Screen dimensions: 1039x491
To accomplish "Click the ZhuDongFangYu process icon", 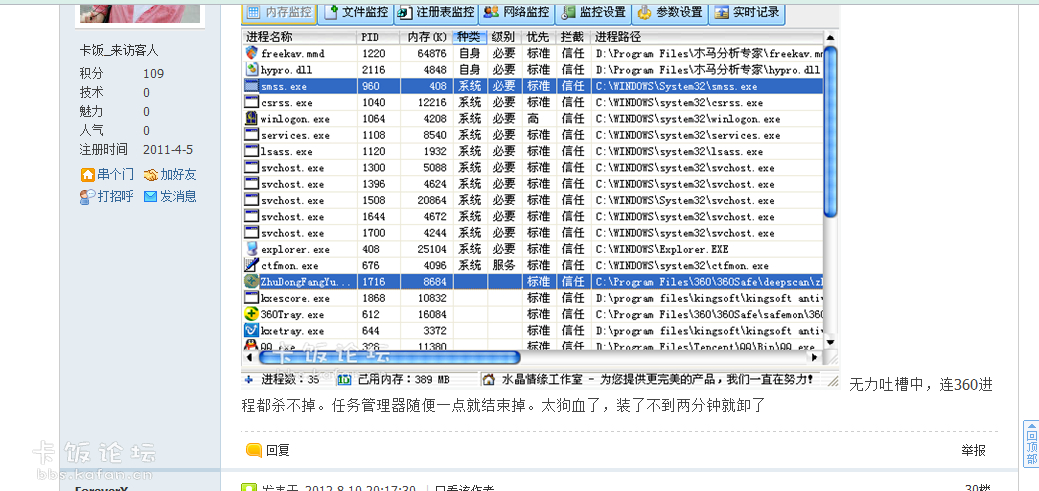I will pos(251,281).
